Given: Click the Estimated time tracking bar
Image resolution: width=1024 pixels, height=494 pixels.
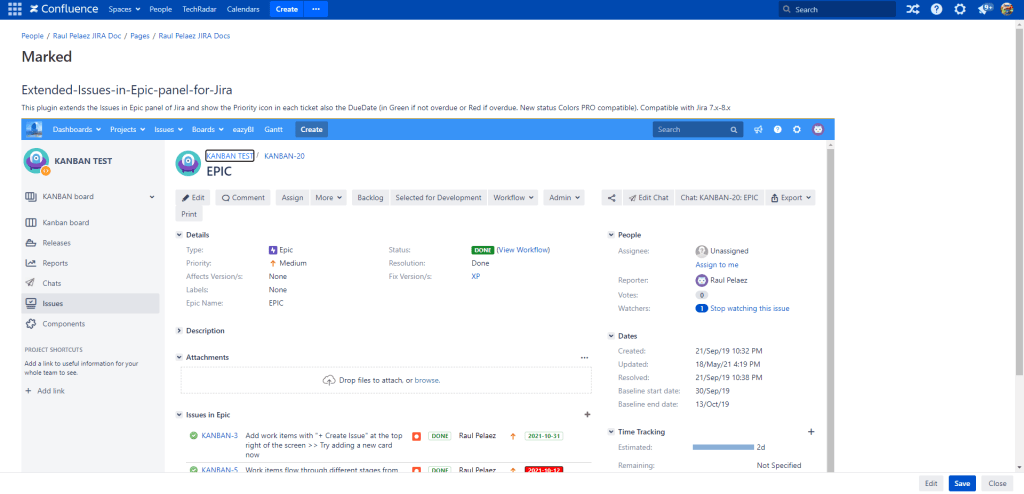Looking at the screenshot, I should point(721,447).
